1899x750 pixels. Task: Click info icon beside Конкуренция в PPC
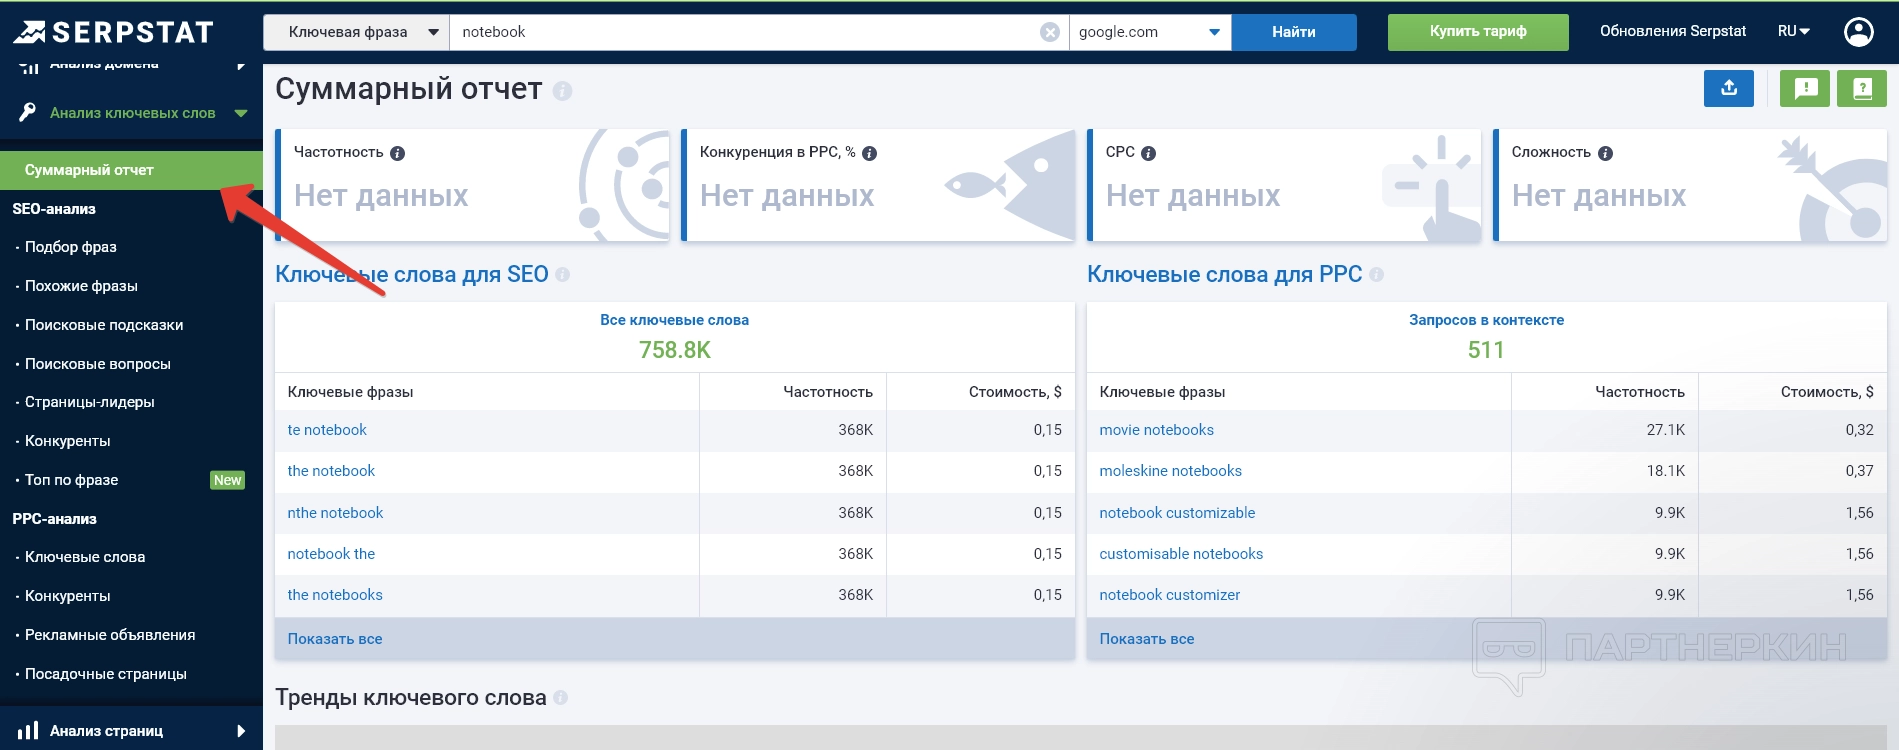click(x=869, y=153)
